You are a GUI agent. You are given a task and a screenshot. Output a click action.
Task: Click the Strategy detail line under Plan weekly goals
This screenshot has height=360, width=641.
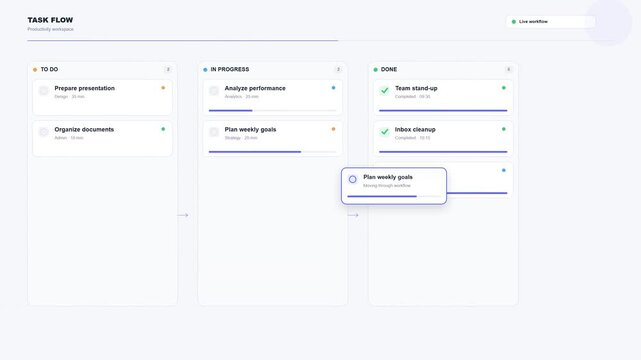point(241,138)
